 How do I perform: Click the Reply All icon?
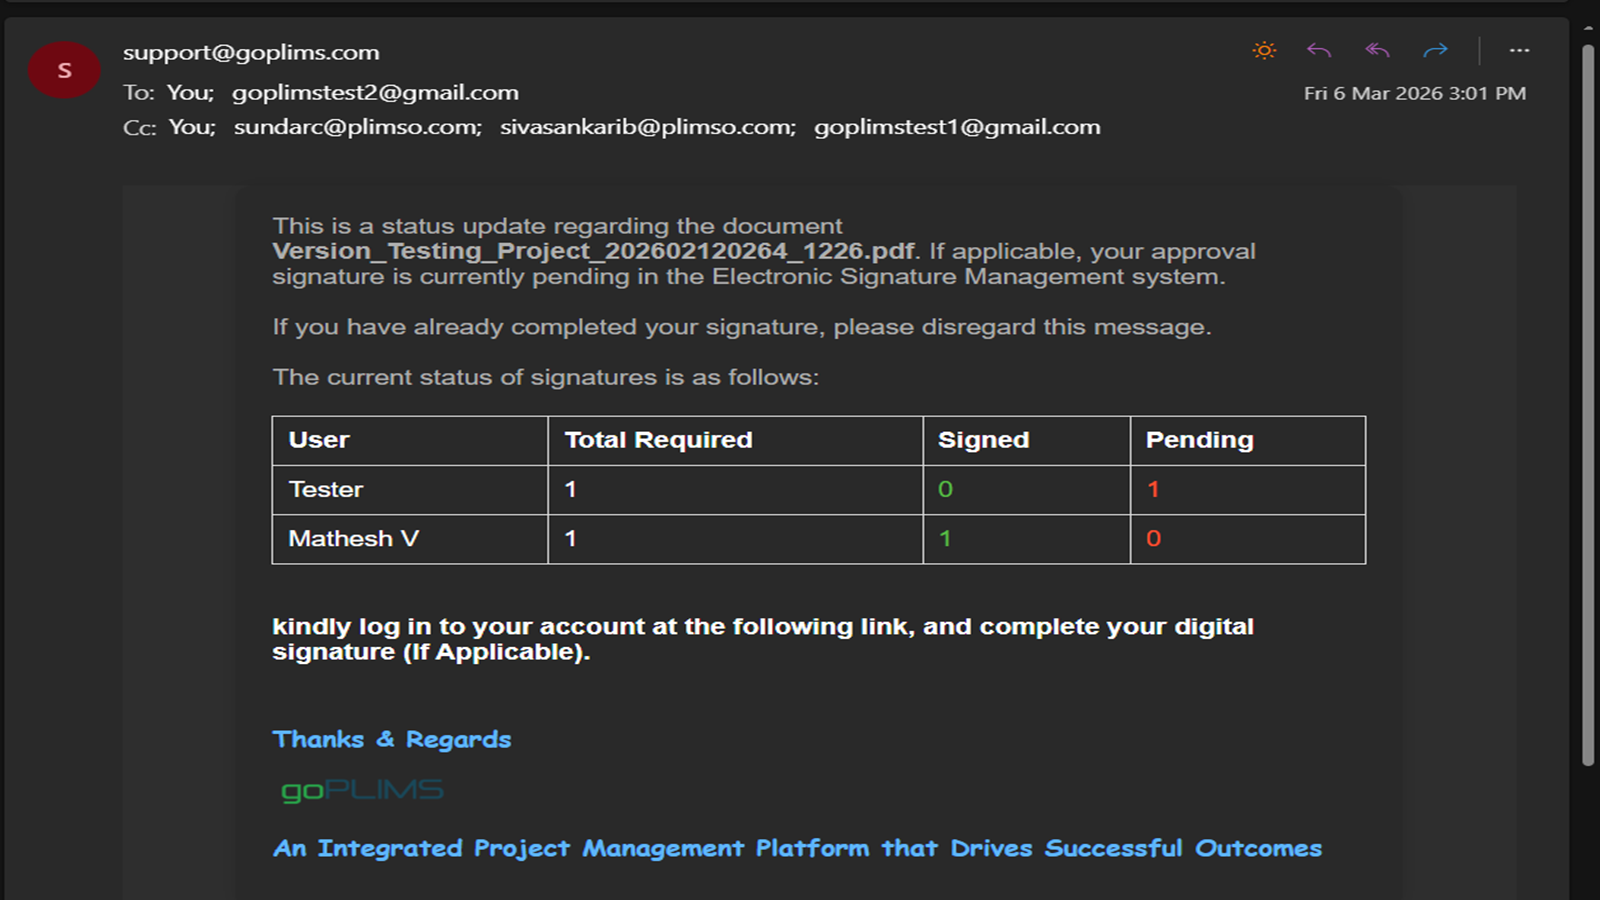(x=1377, y=50)
